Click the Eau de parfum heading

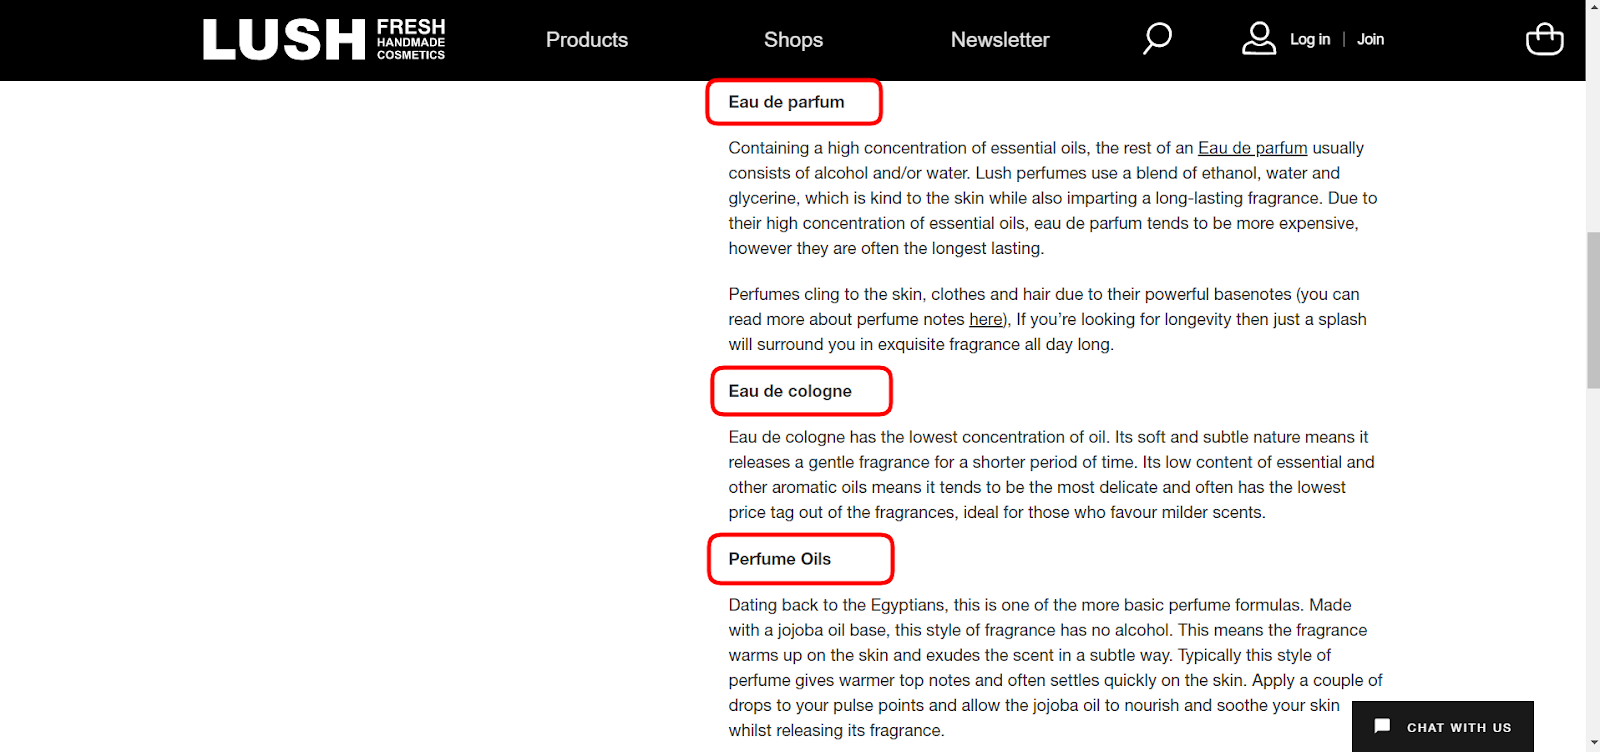point(786,102)
